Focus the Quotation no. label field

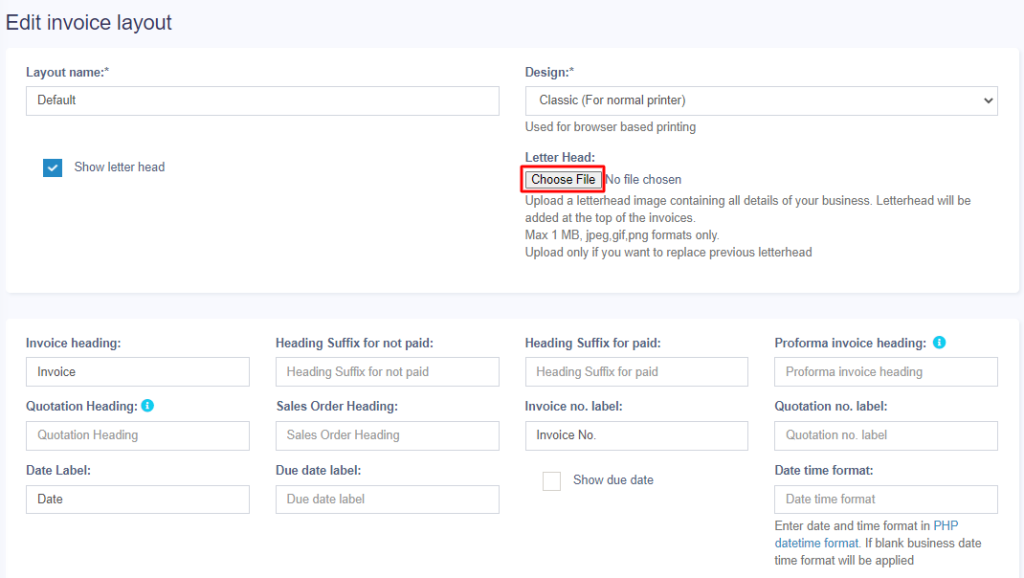[886, 436]
